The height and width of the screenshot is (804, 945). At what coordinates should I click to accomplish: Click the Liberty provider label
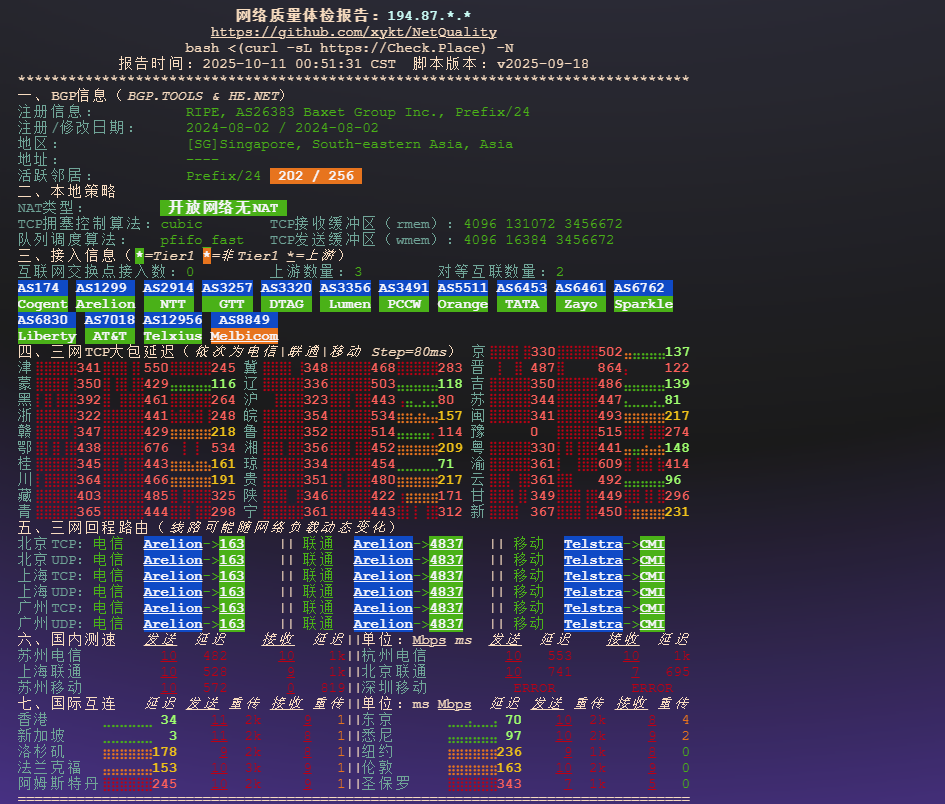coord(46,336)
